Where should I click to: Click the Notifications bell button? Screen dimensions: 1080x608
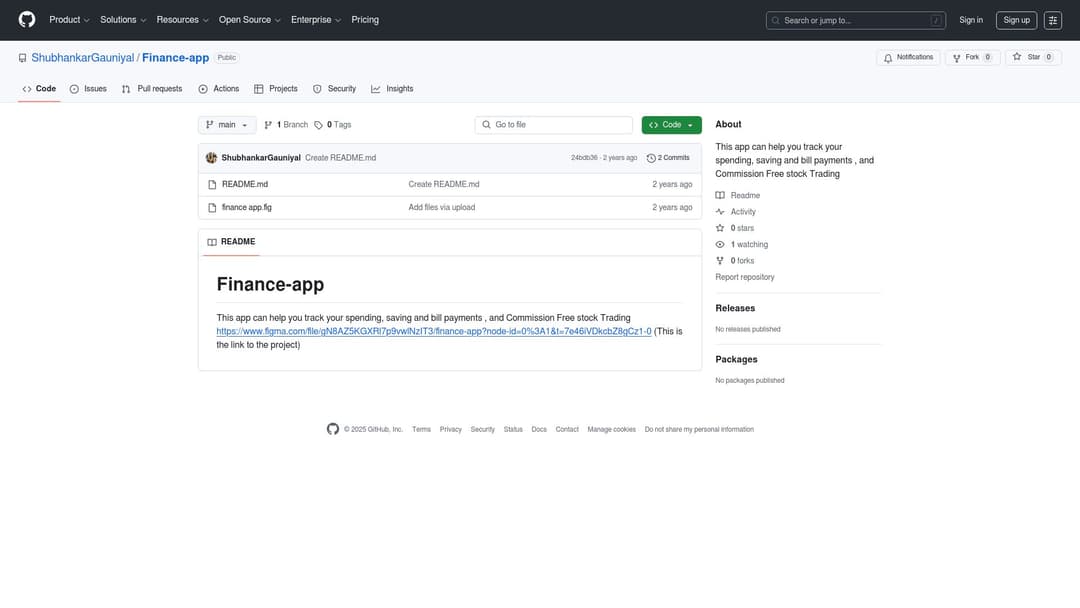[908, 58]
